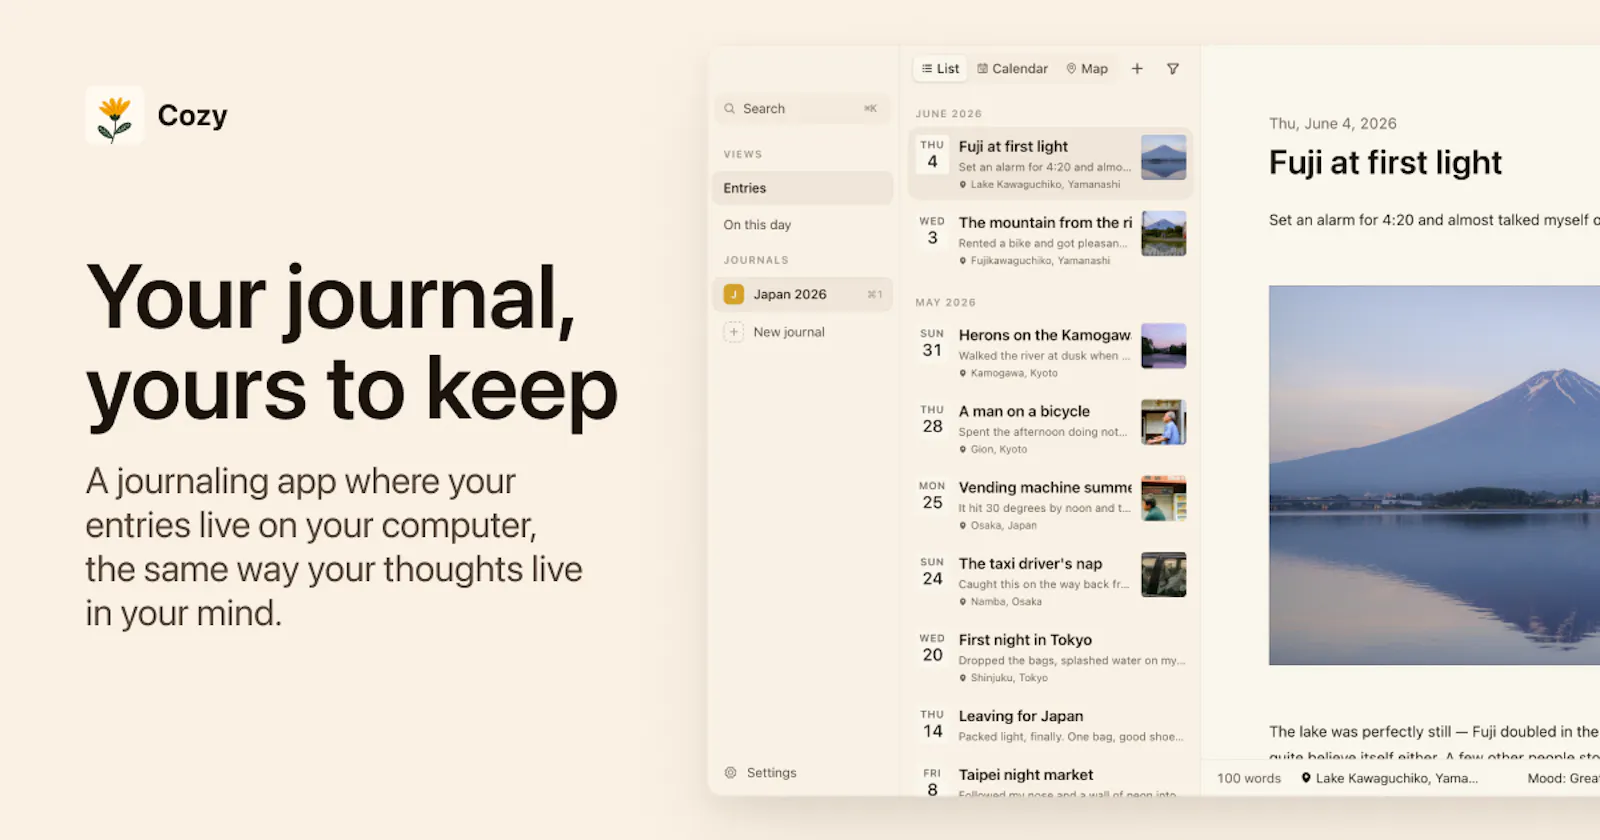Viewport: 1600px width, 840px height.
Task: Click the yellow J journal icon
Action: coord(734,294)
